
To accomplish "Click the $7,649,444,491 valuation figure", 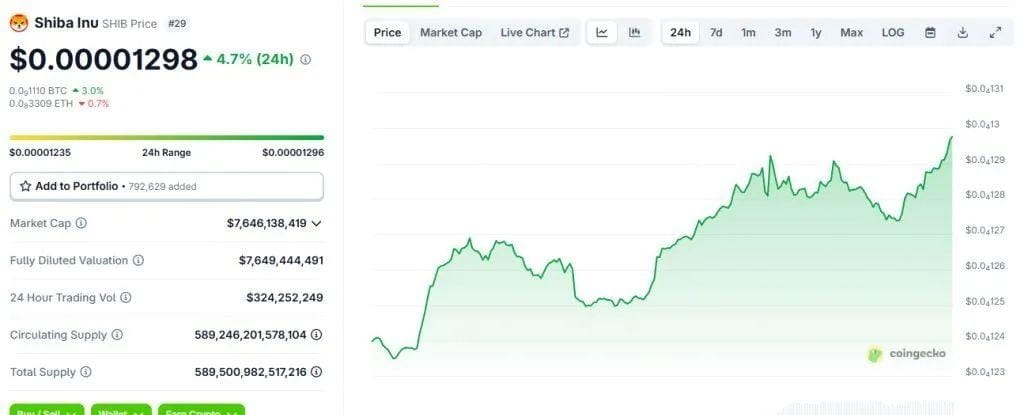I will click(281, 260).
